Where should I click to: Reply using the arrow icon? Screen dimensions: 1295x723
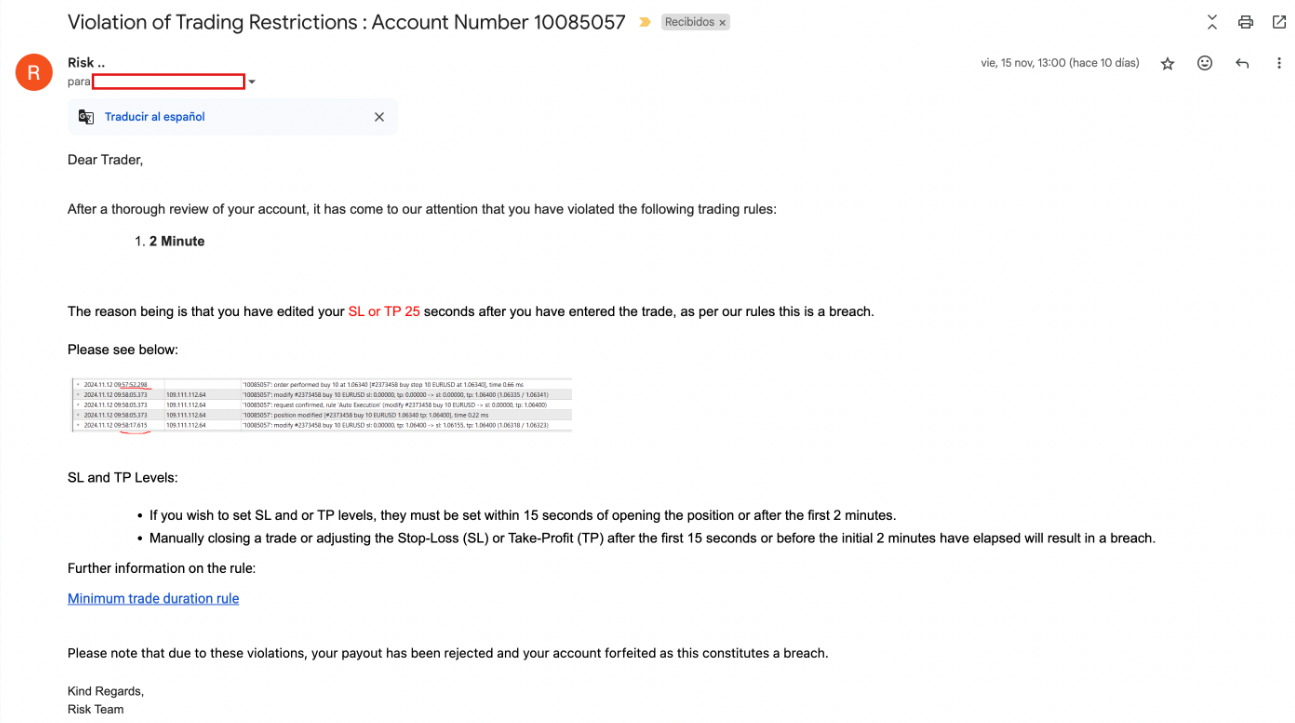1242,63
